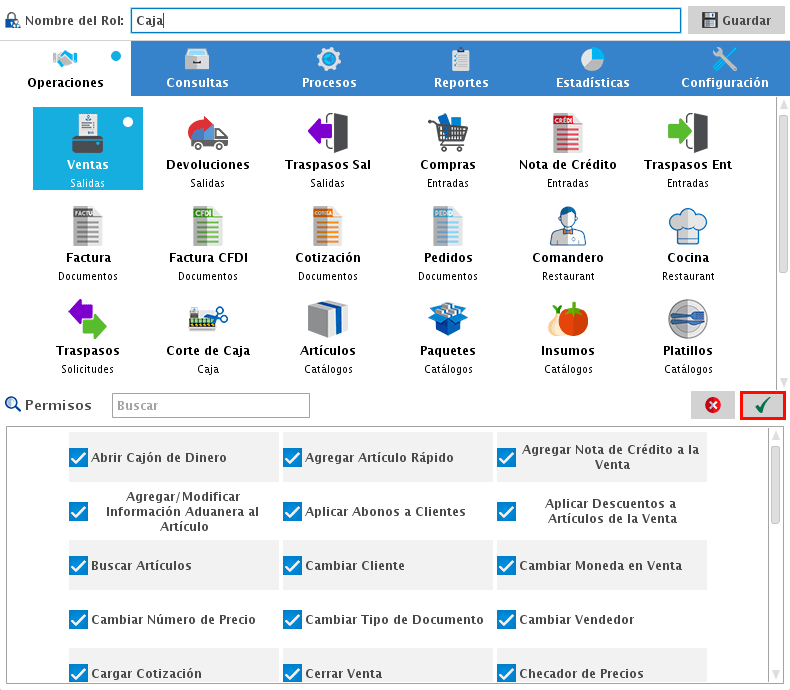Open the Compras shopping cart icon
This screenshot has width=790, height=690.
(x=448, y=133)
